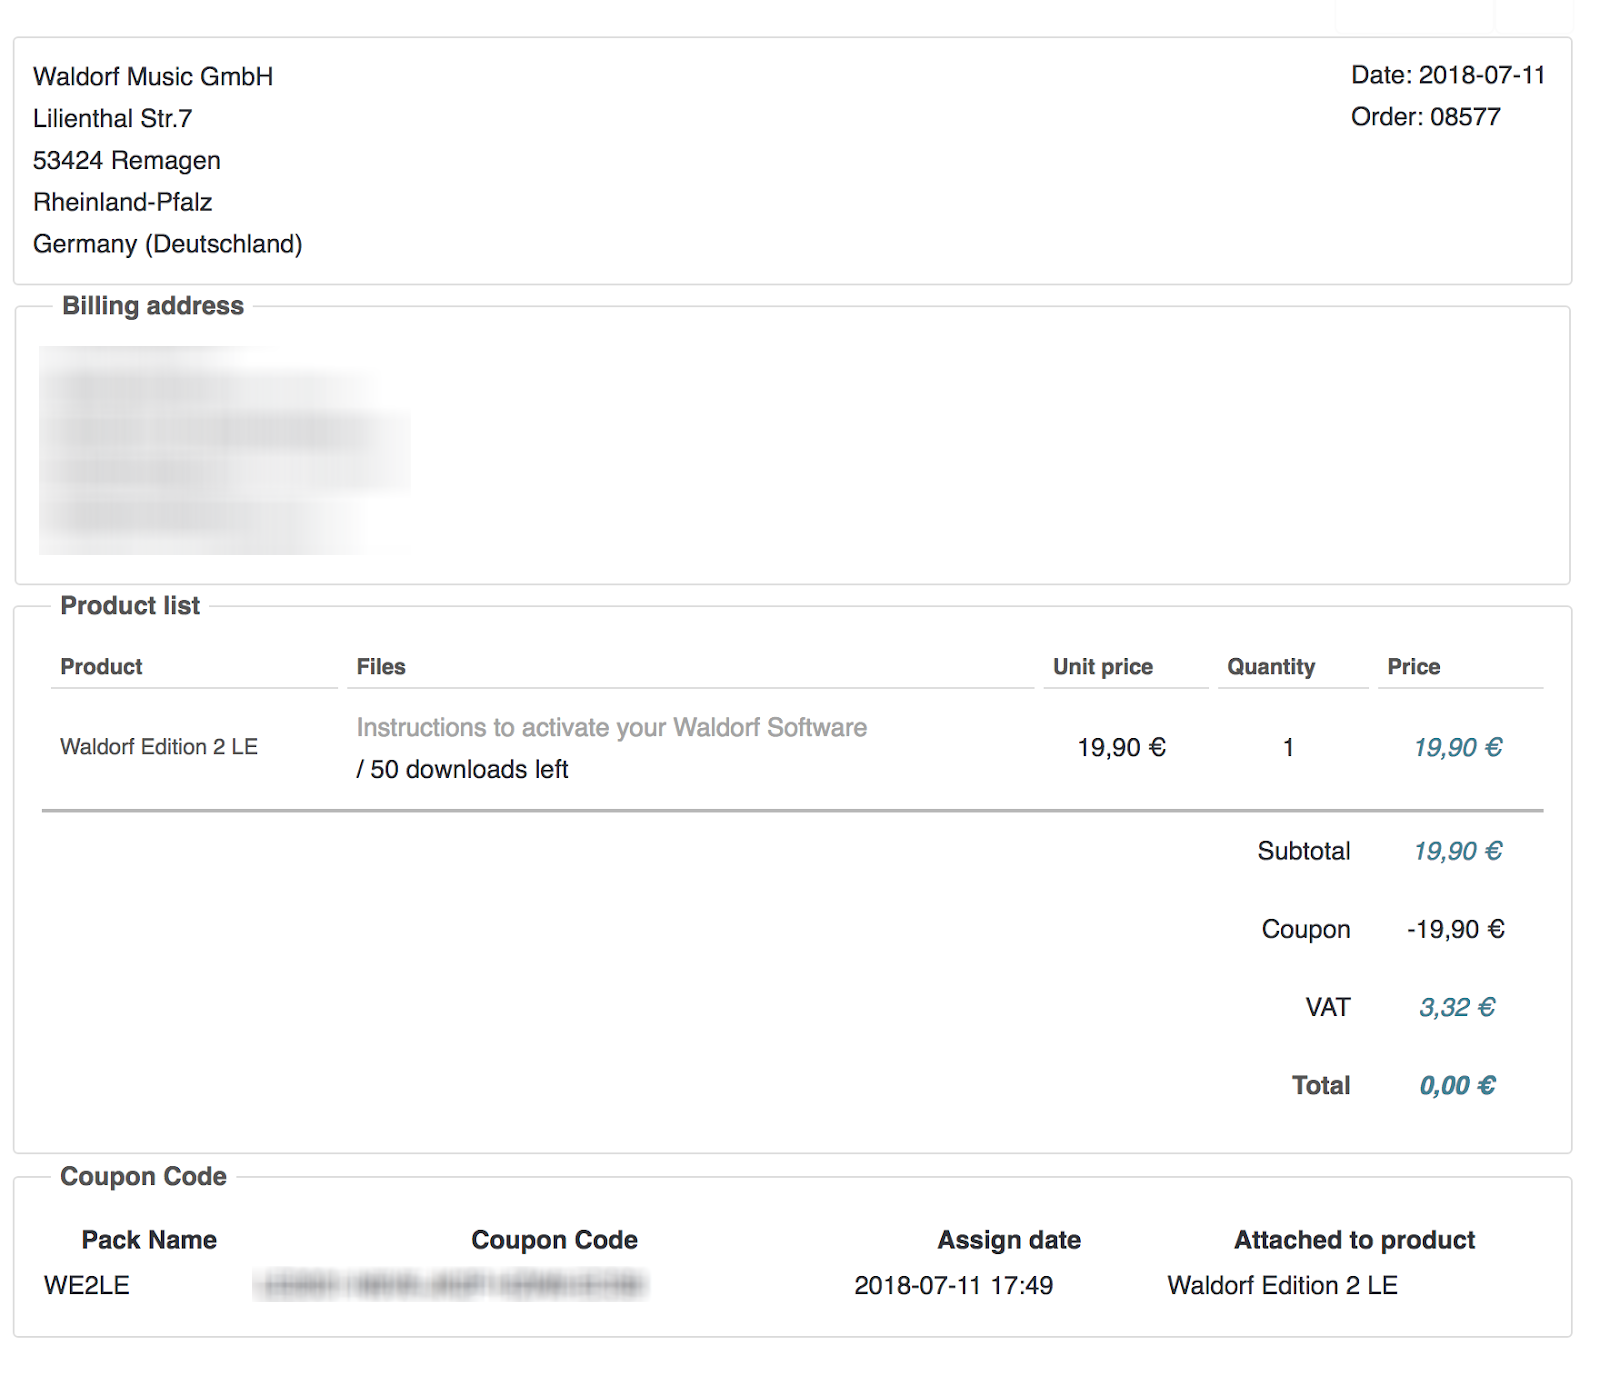Click the blurred billing address block

pyautogui.click(x=225, y=450)
